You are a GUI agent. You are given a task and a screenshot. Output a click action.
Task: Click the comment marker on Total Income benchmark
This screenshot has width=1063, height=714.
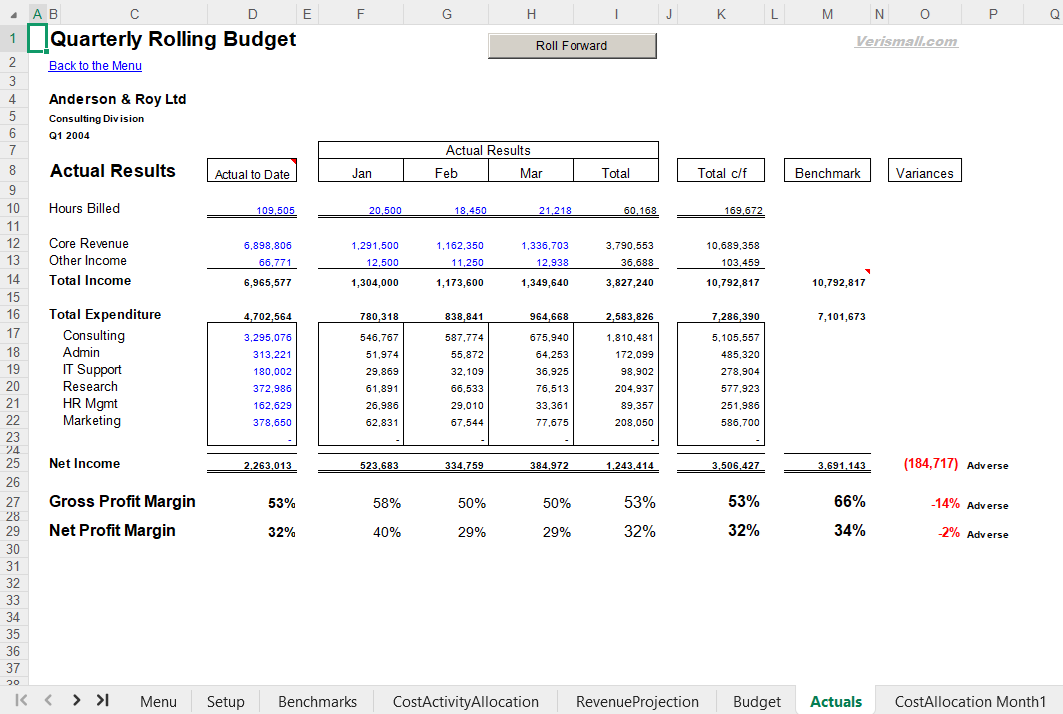point(866,270)
